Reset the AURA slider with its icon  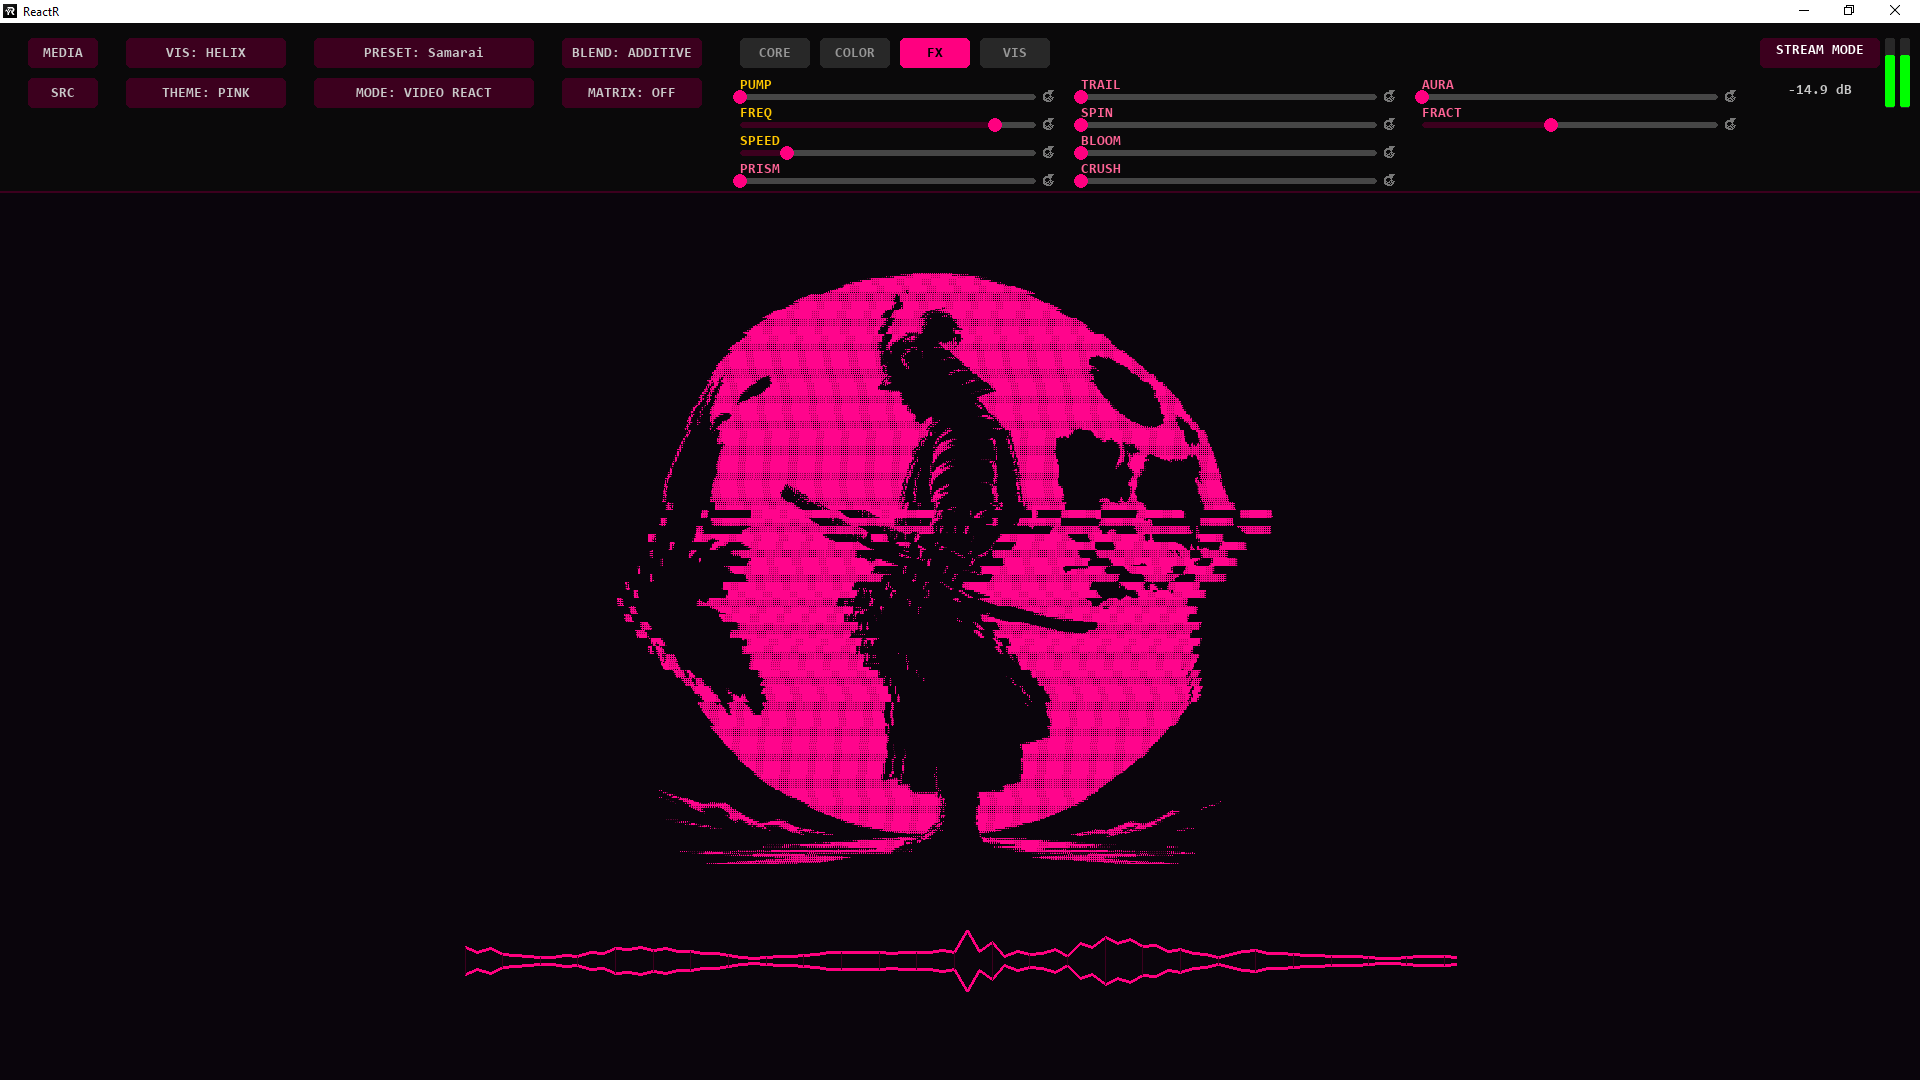pyautogui.click(x=1730, y=97)
